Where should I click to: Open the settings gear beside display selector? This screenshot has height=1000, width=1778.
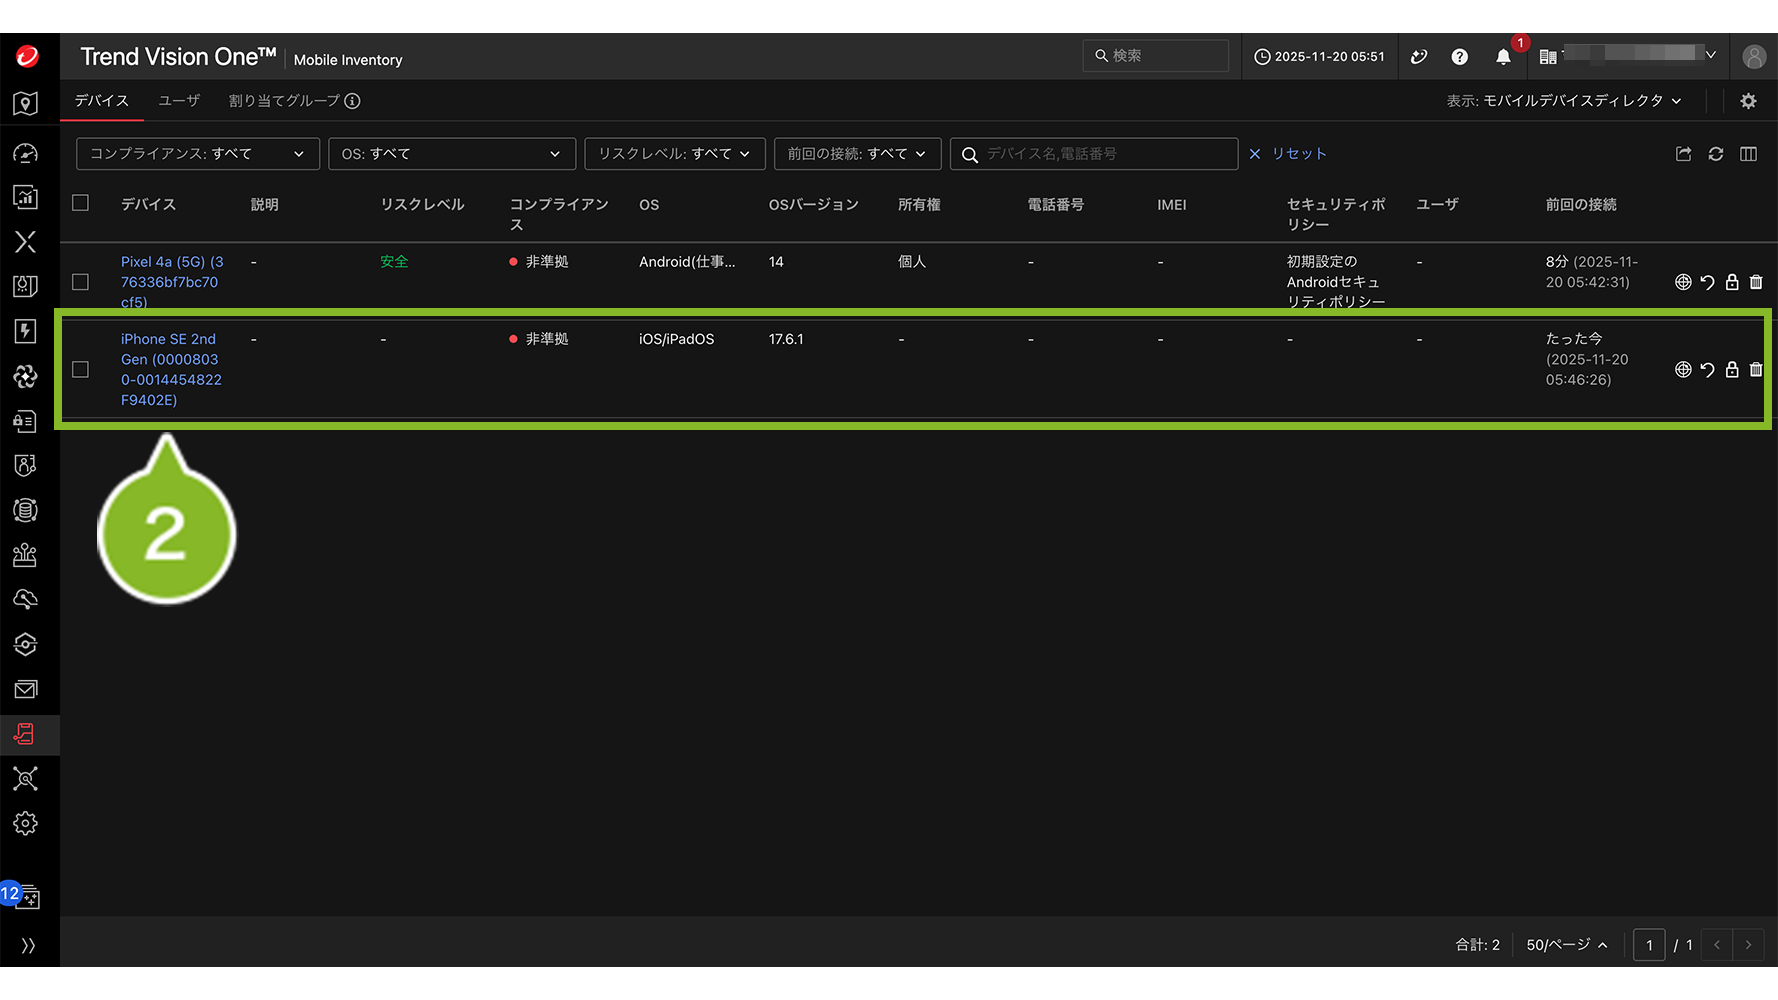pyautogui.click(x=1748, y=101)
